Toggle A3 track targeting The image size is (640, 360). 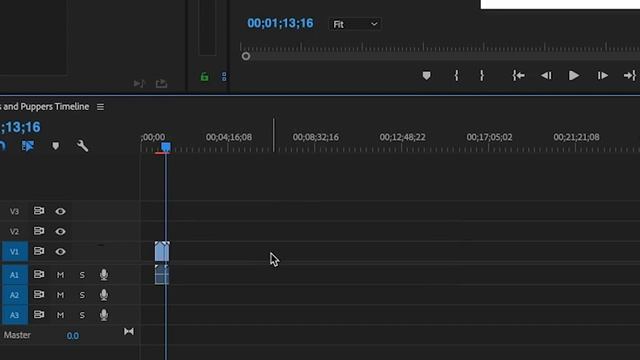click(x=15, y=315)
